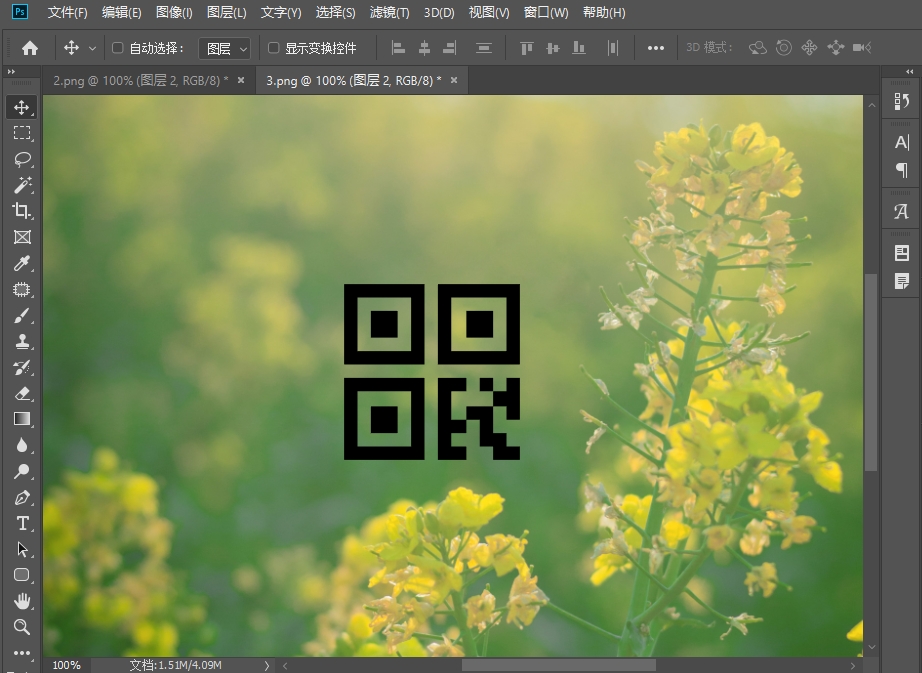Align vertical centers of layers
This screenshot has width=922, height=673.
[x=553, y=48]
